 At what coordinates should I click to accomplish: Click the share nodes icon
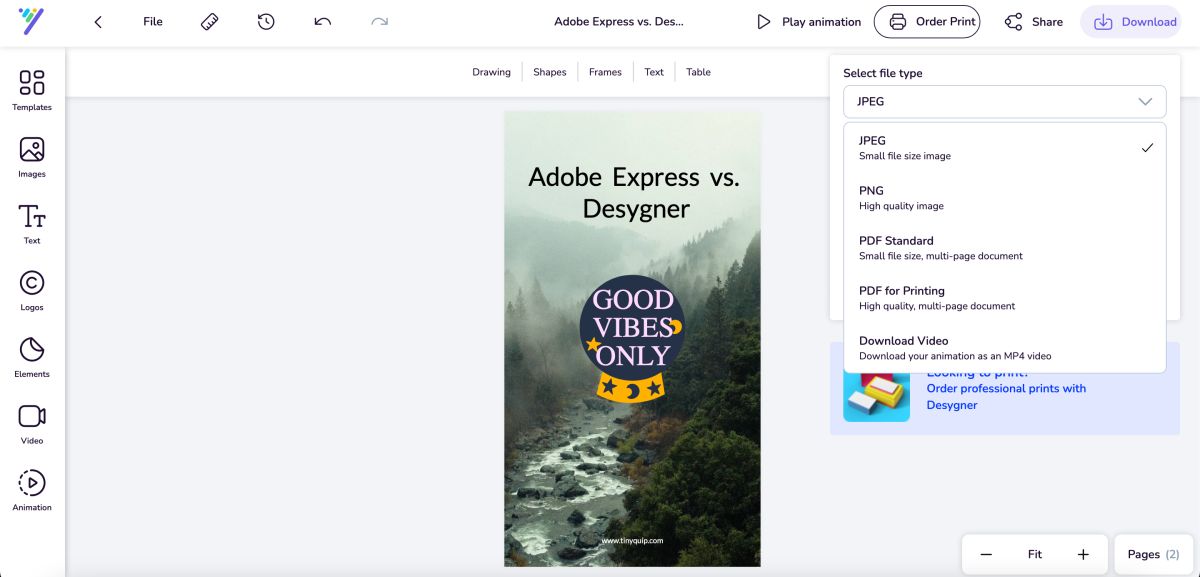point(1013,21)
